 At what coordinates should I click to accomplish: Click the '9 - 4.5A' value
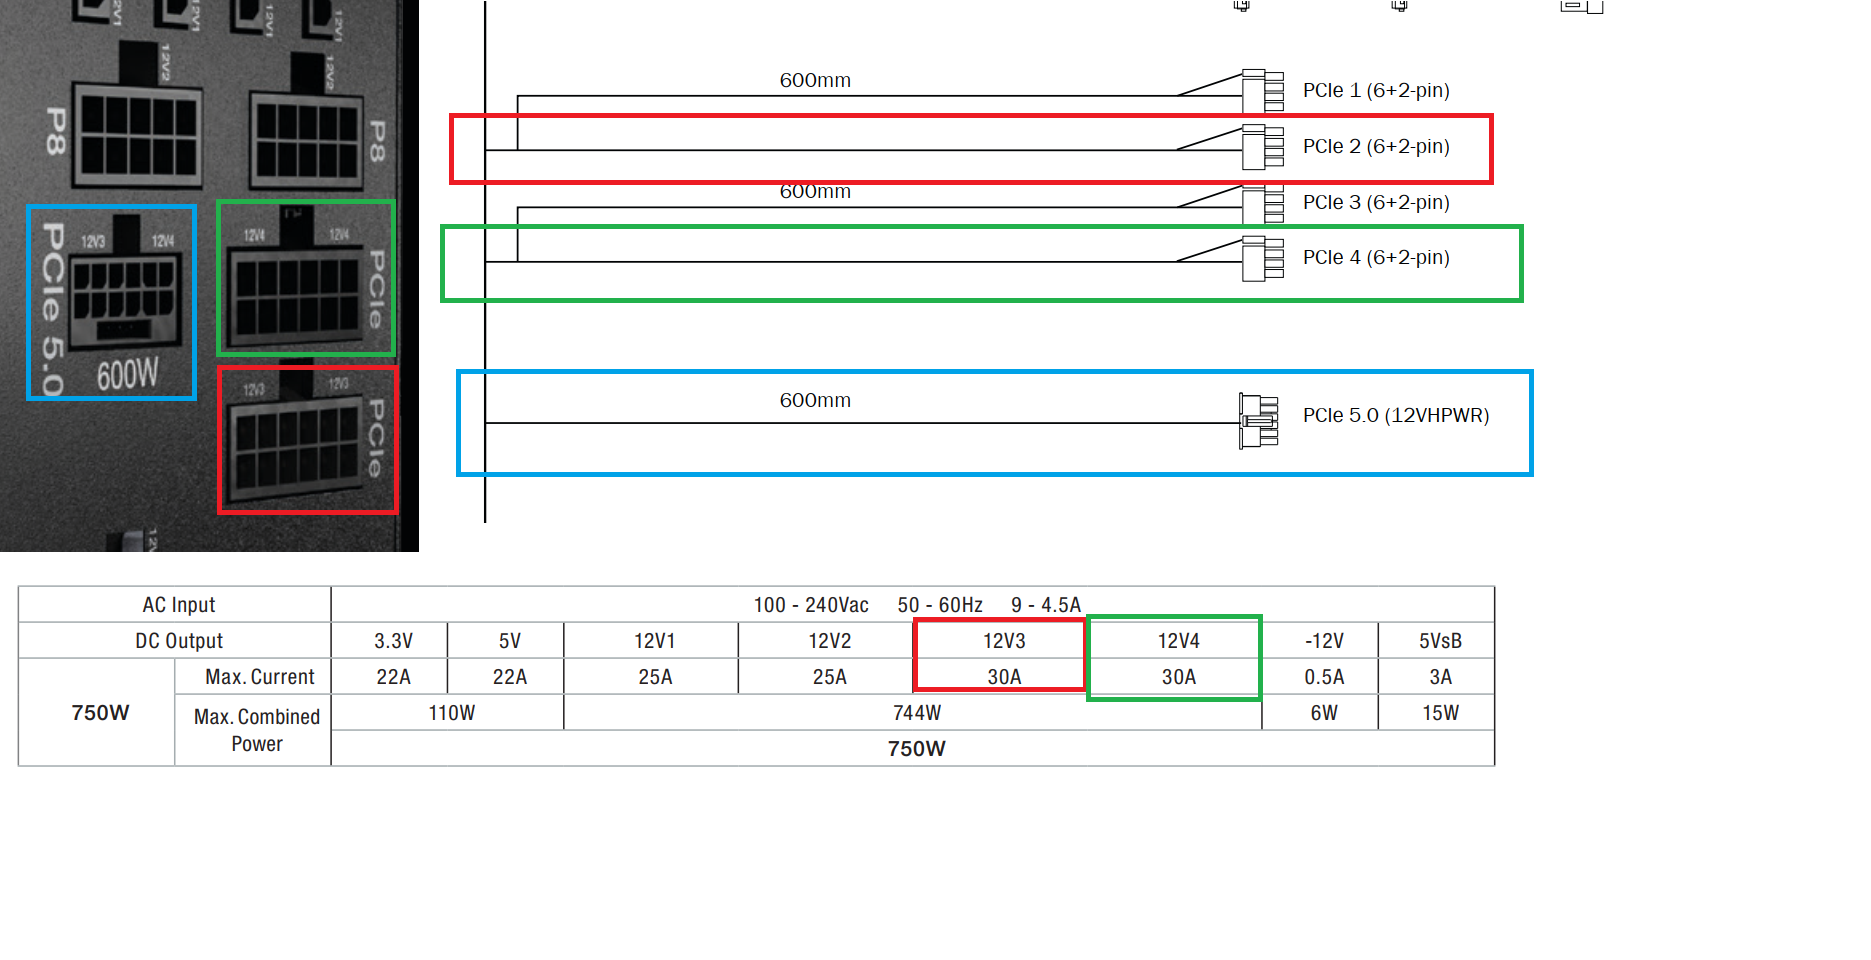(x=1046, y=605)
